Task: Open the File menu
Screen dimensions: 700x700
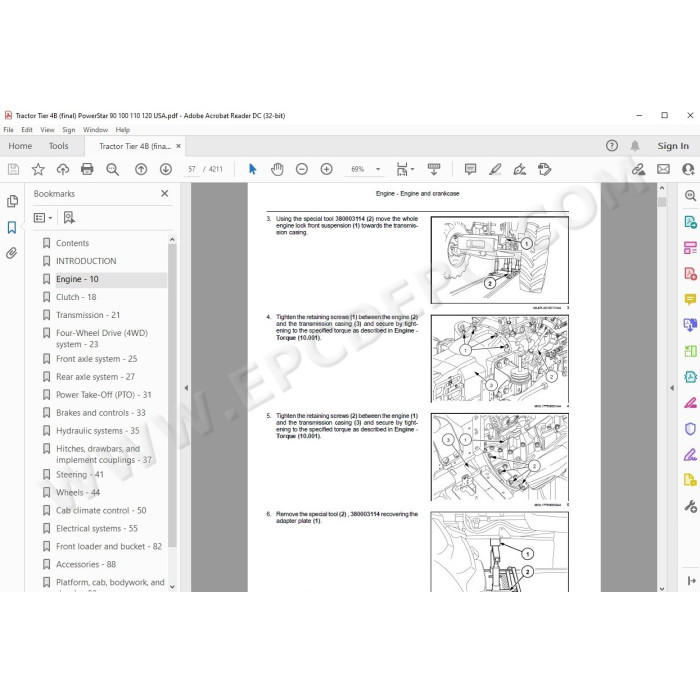Action: (x=8, y=129)
